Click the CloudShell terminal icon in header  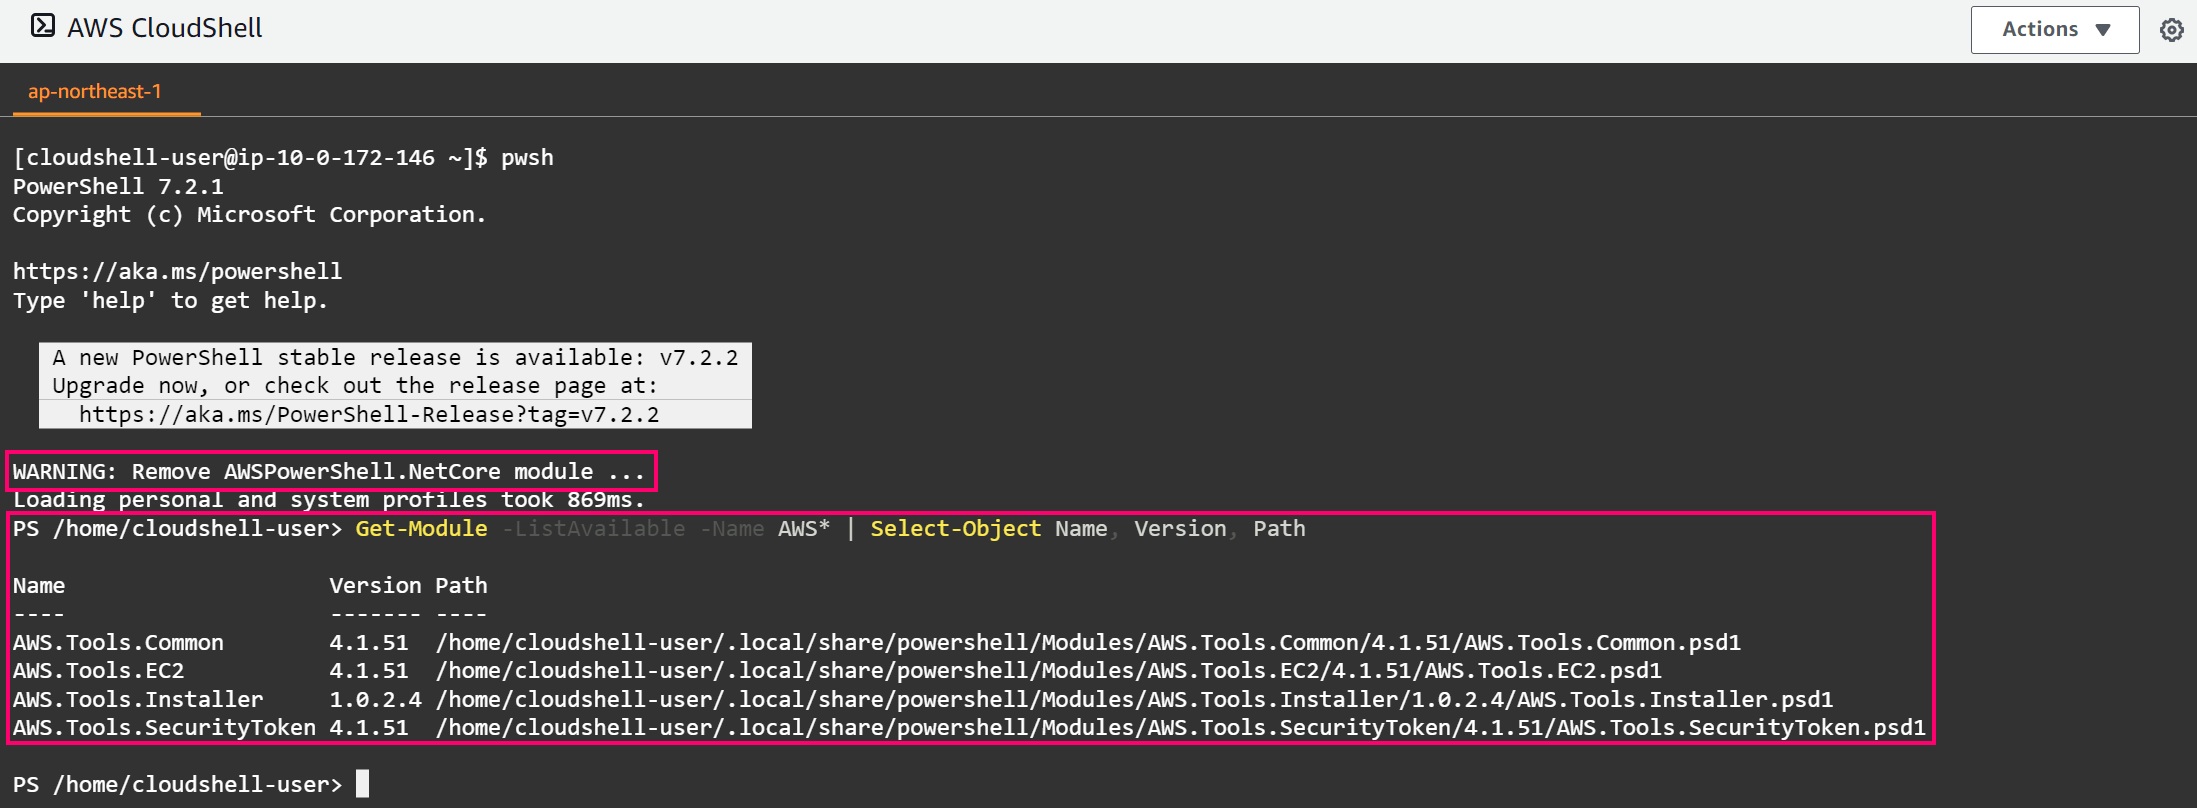point(42,26)
